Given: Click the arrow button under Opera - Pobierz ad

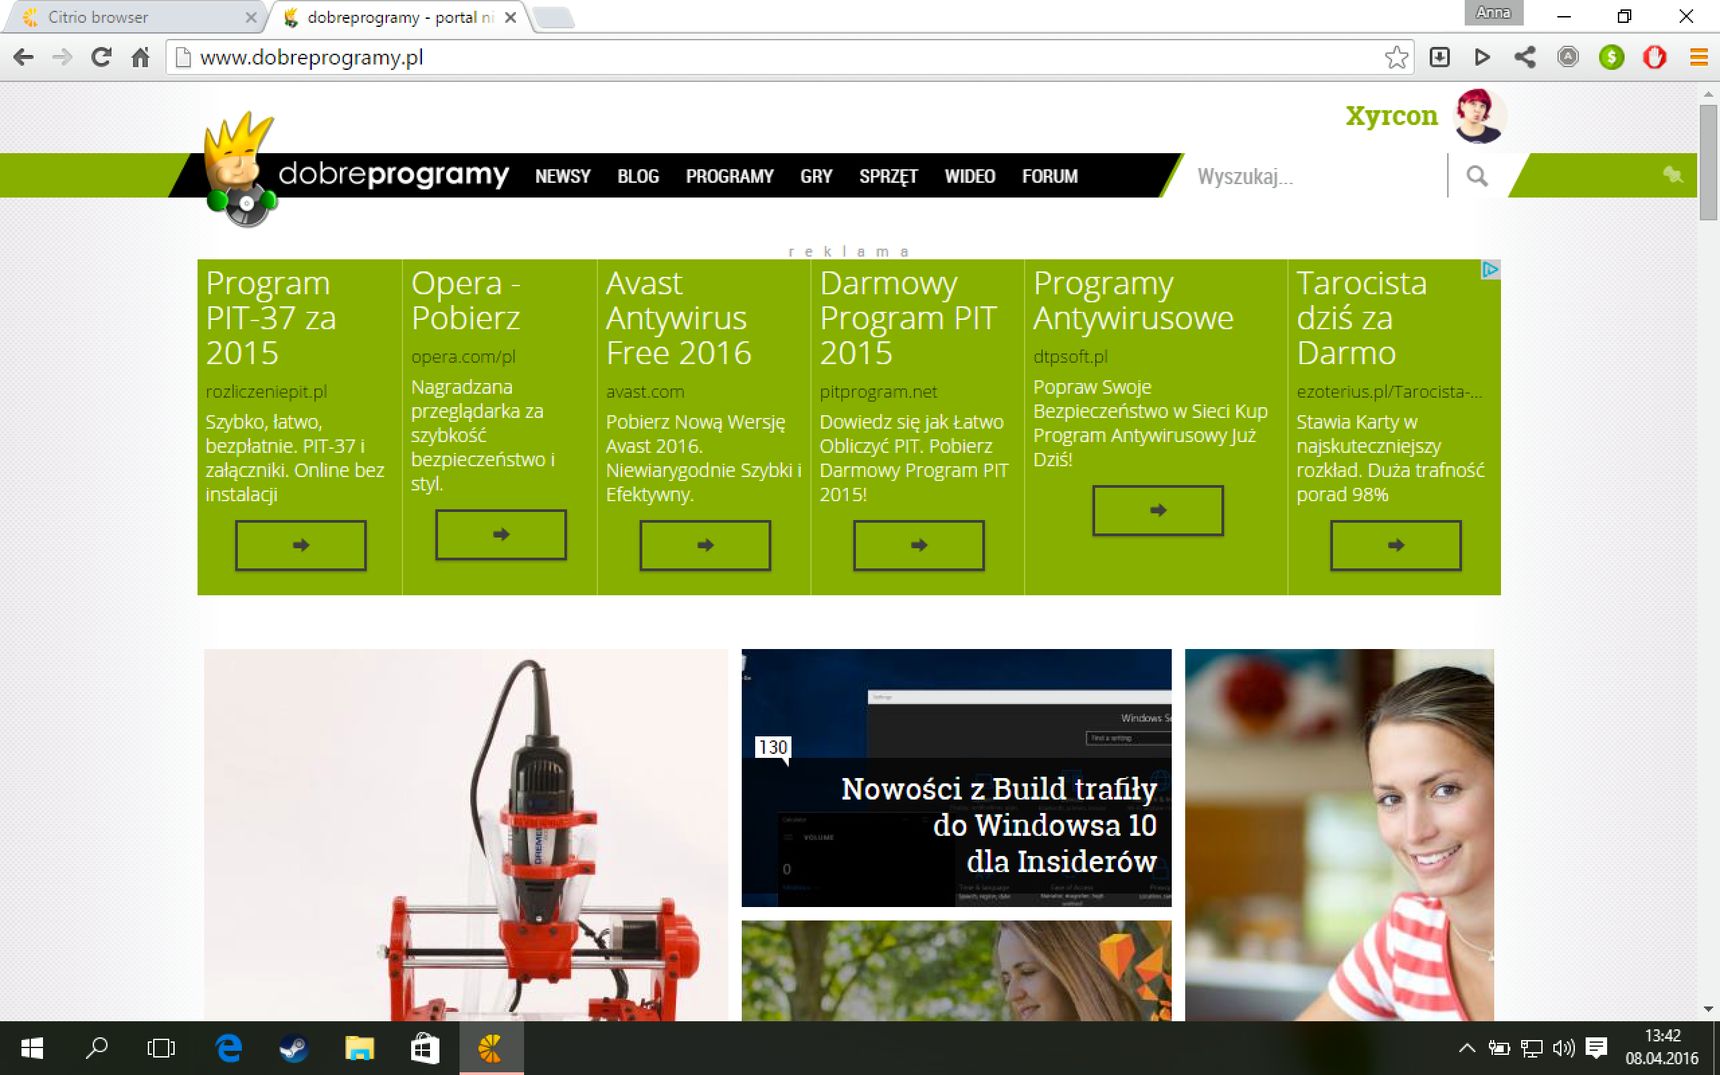Looking at the screenshot, I should pyautogui.click(x=501, y=534).
